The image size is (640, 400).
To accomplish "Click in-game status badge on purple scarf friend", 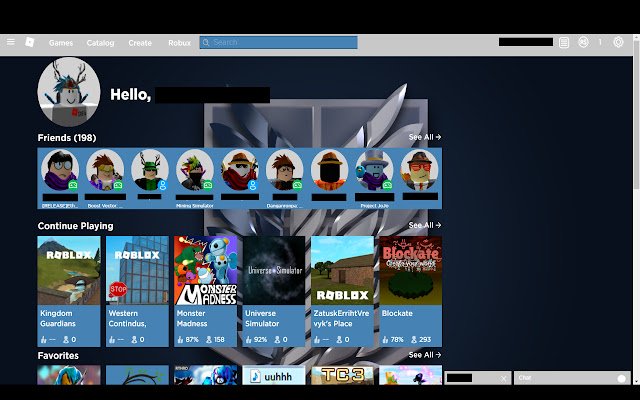I will [x=73, y=185].
